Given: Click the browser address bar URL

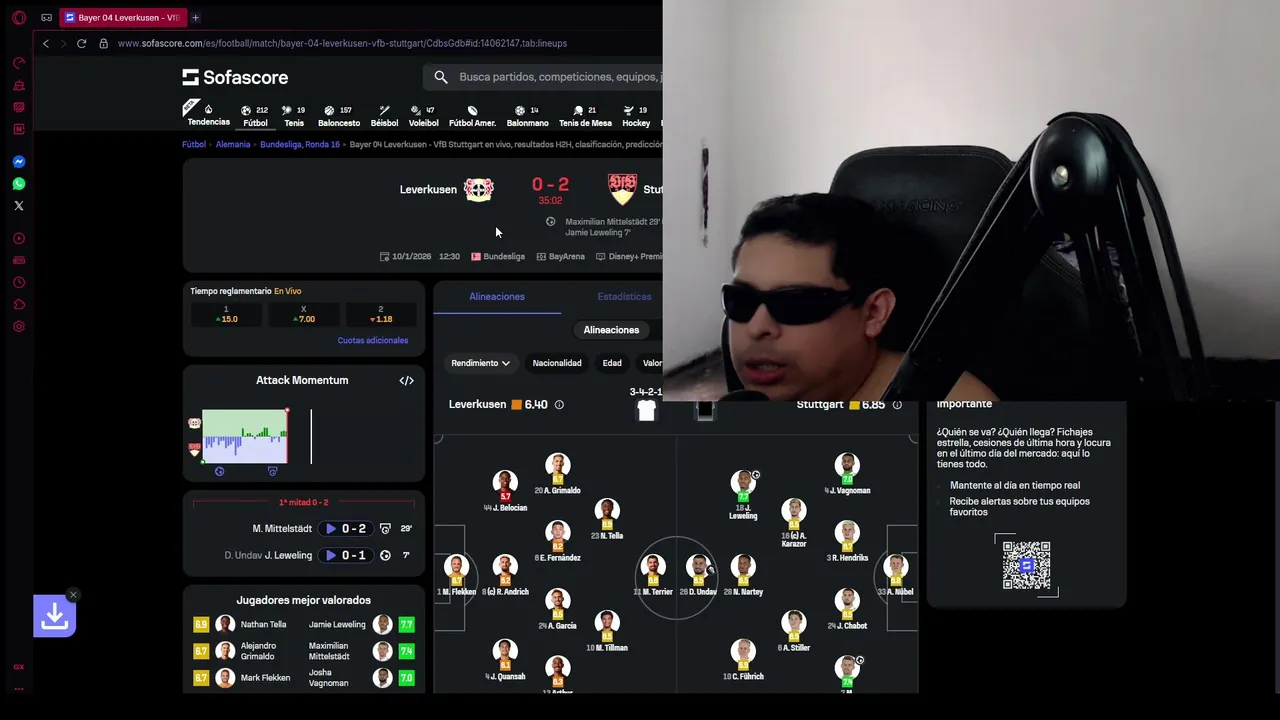Looking at the screenshot, I should click(x=342, y=43).
